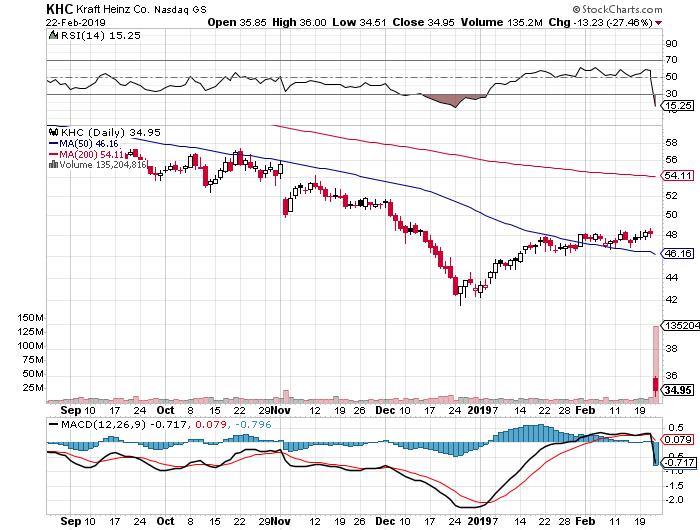700x530 pixels.
Task: Click the Sep label on MACD date axis
Action: 71,521
